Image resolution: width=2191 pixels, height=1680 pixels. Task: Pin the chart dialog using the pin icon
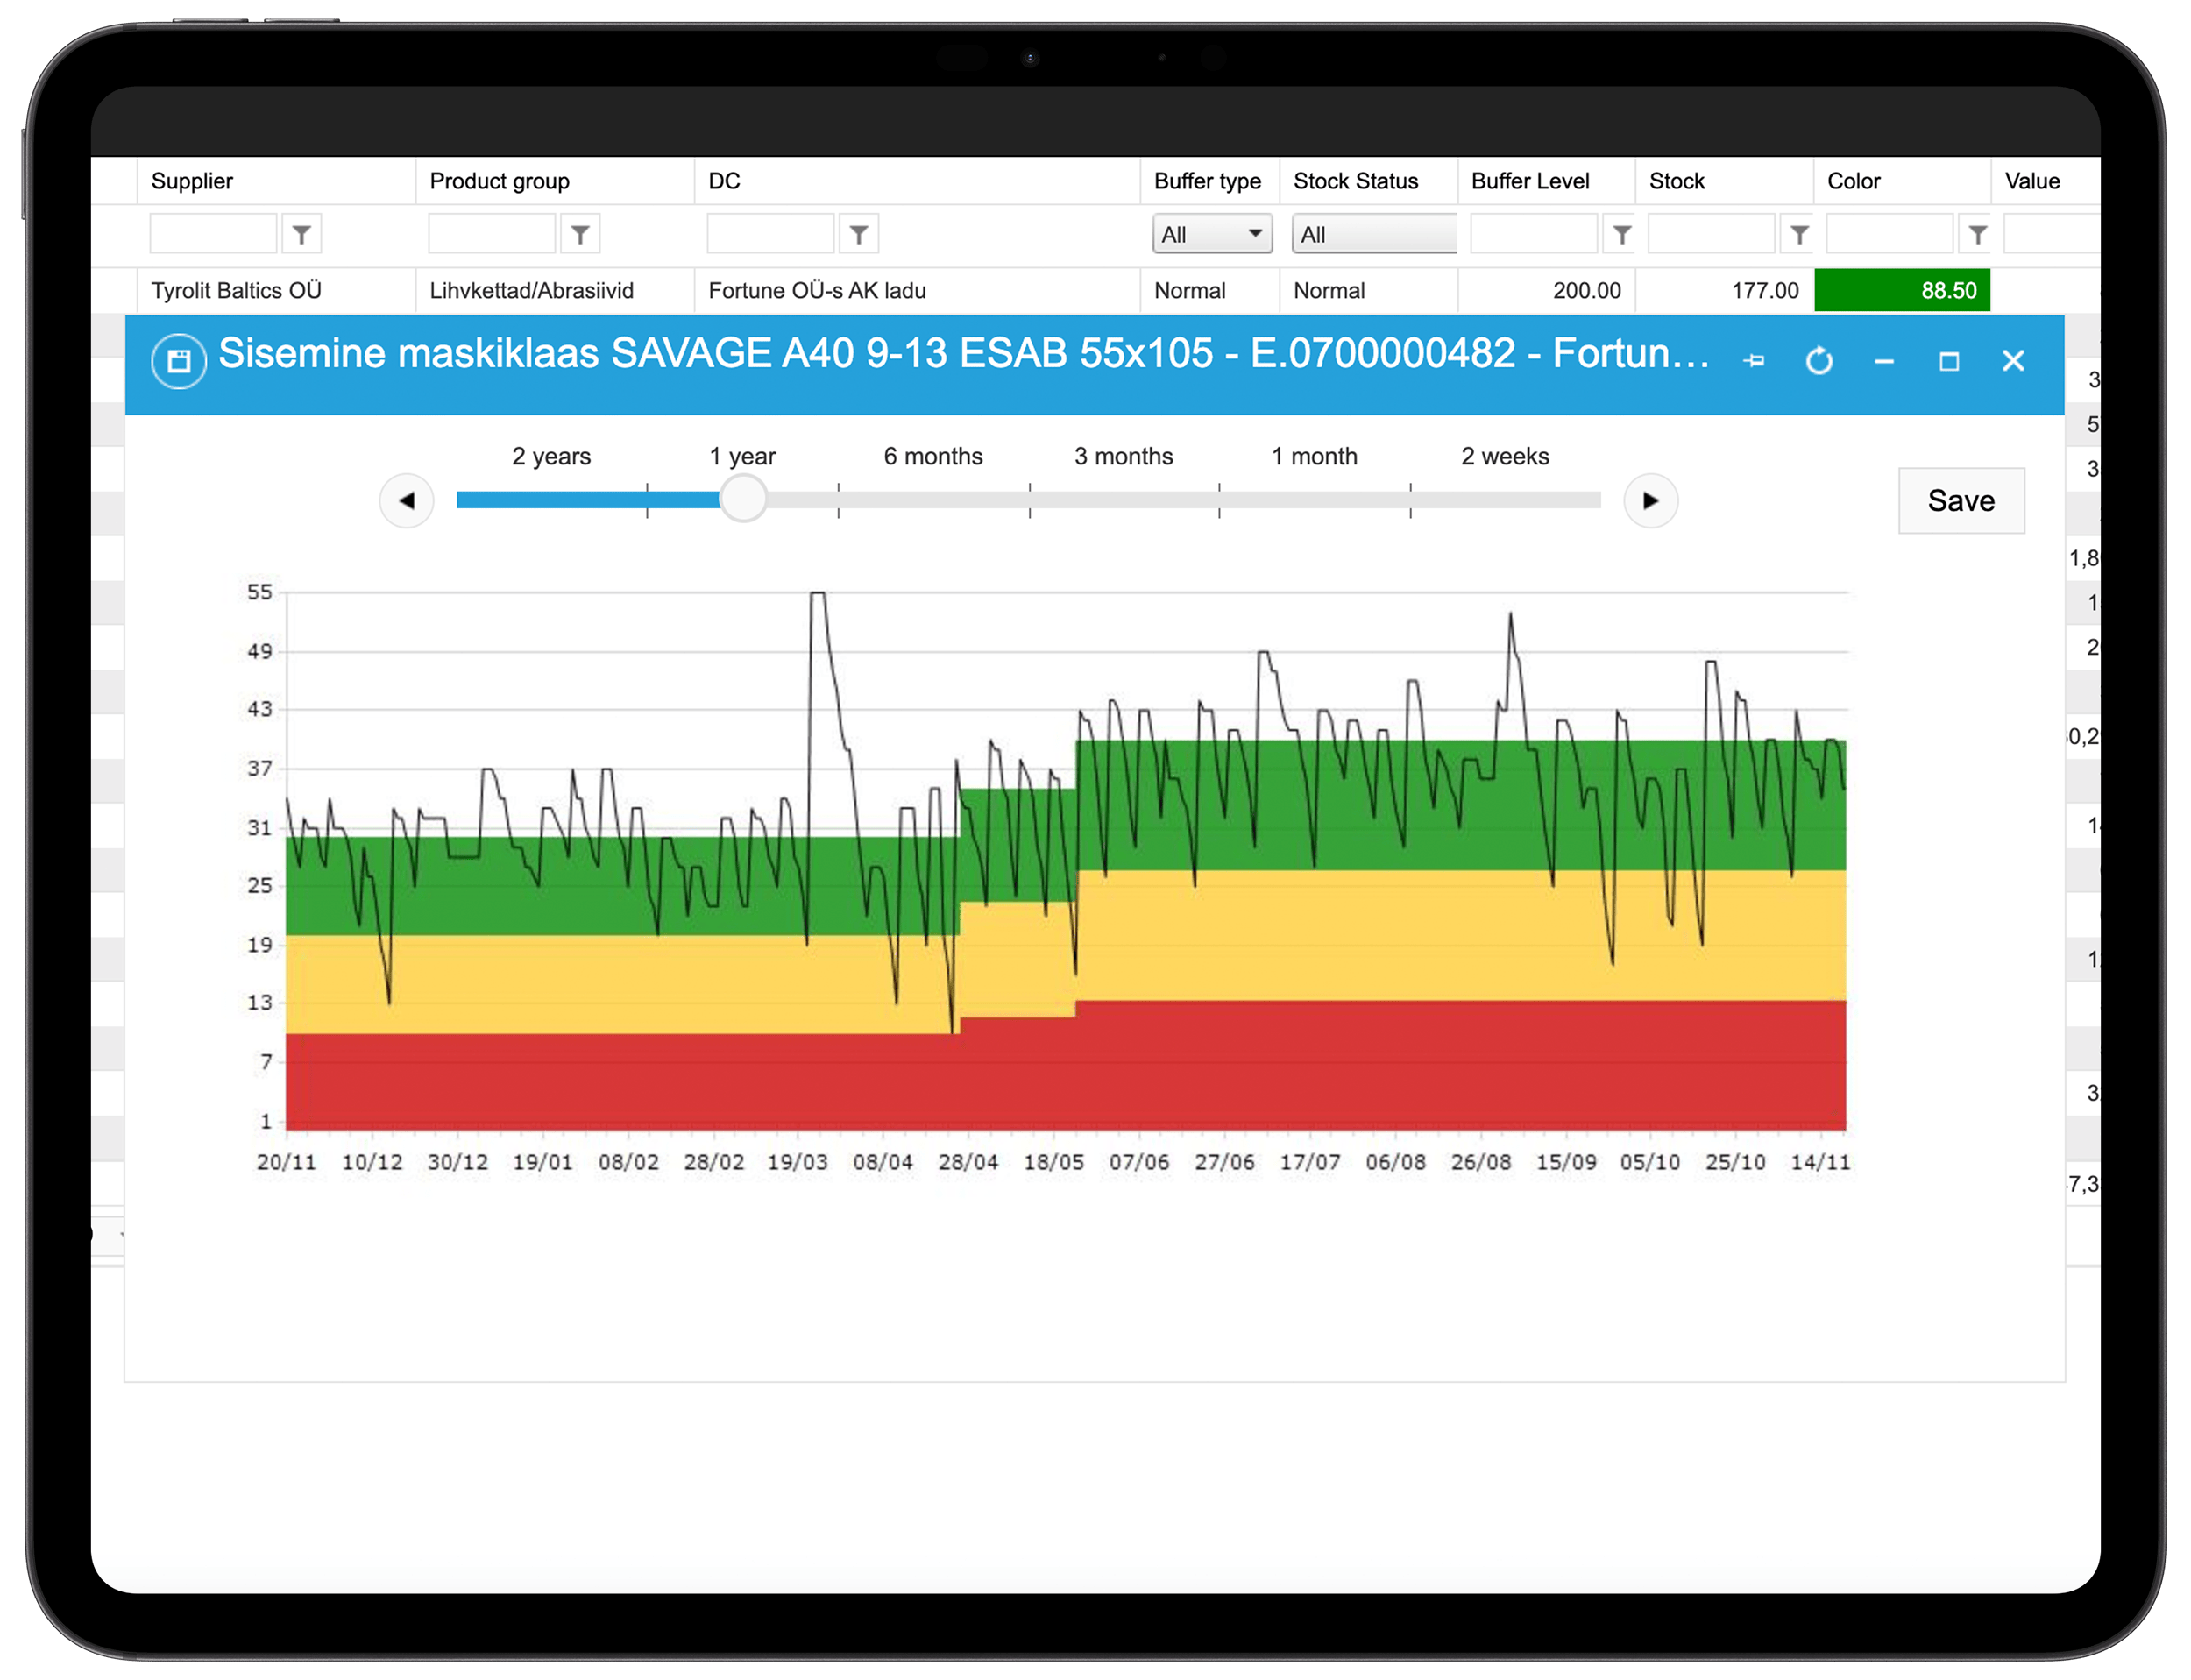point(1757,362)
